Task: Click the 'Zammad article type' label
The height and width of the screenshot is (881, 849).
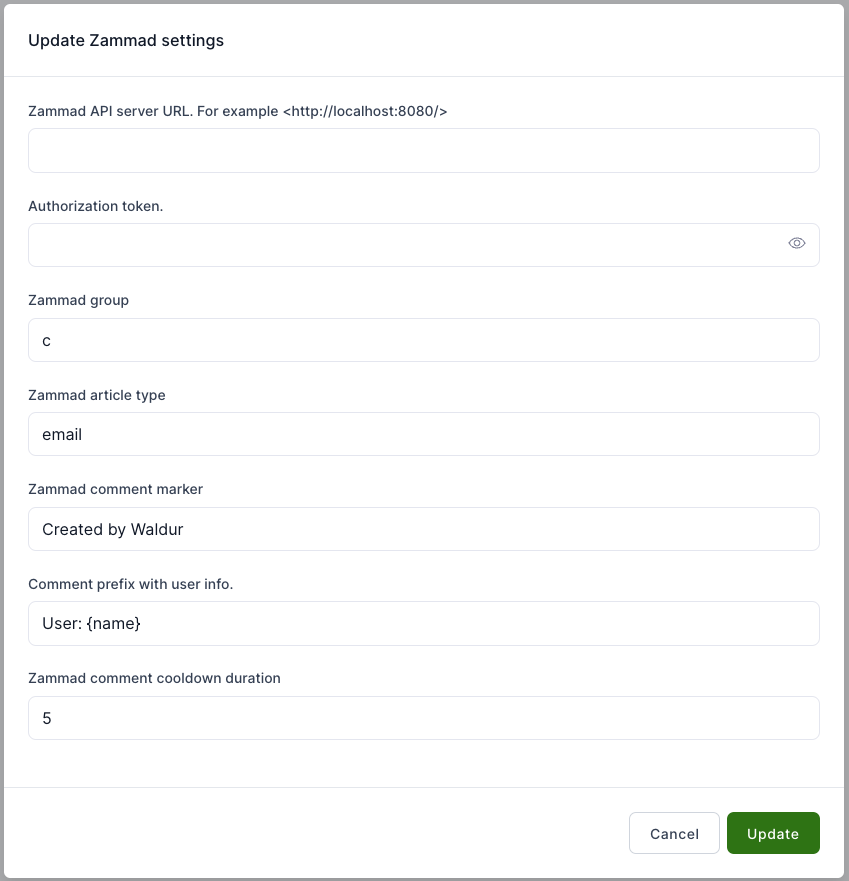Action: (x=97, y=395)
